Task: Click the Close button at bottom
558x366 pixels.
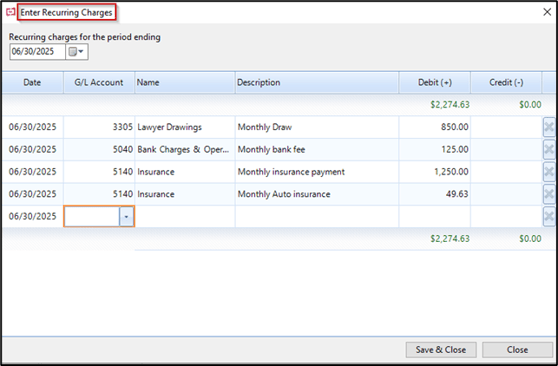Action: click(517, 350)
